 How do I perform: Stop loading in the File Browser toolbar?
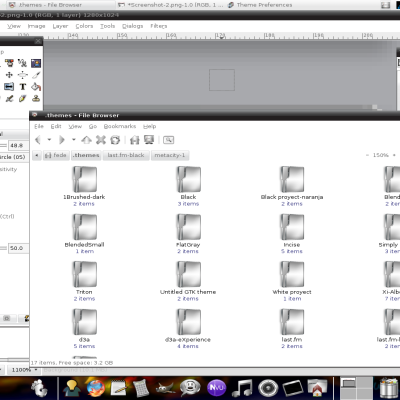click(x=101, y=140)
